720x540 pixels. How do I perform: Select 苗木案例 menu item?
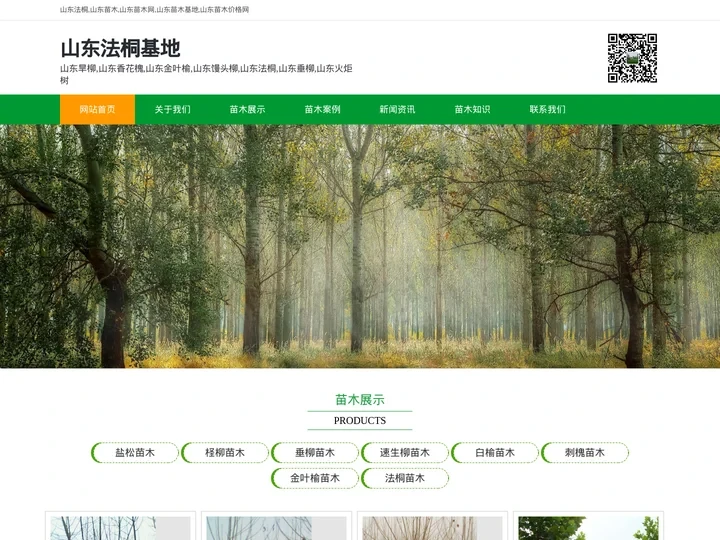click(x=322, y=109)
